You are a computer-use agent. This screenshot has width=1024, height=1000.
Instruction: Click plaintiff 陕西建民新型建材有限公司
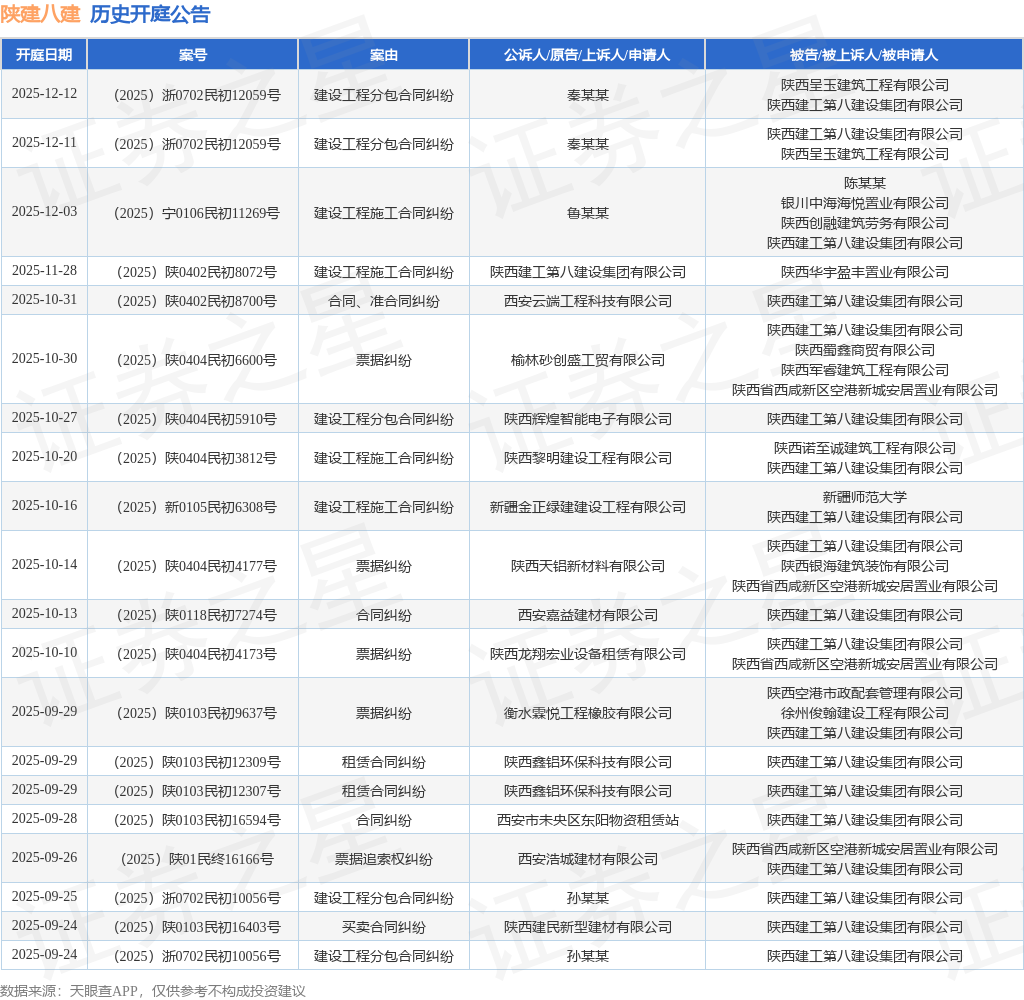(588, 927)
